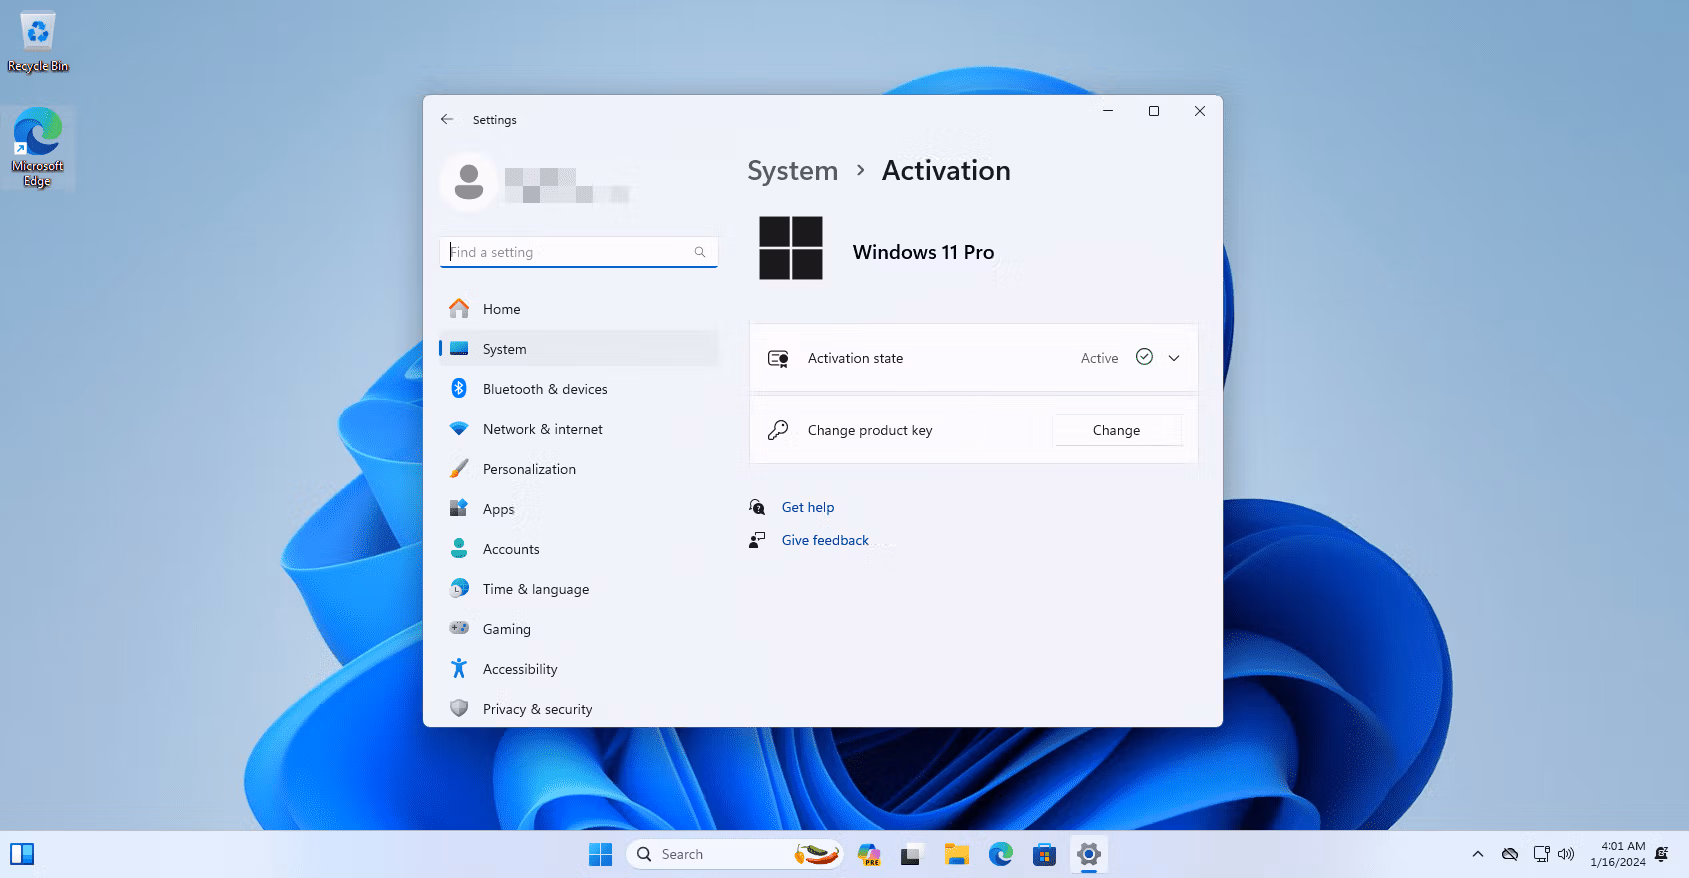
Task: Open the volume speaker tray icon
Action: (x=1566, y=854)
